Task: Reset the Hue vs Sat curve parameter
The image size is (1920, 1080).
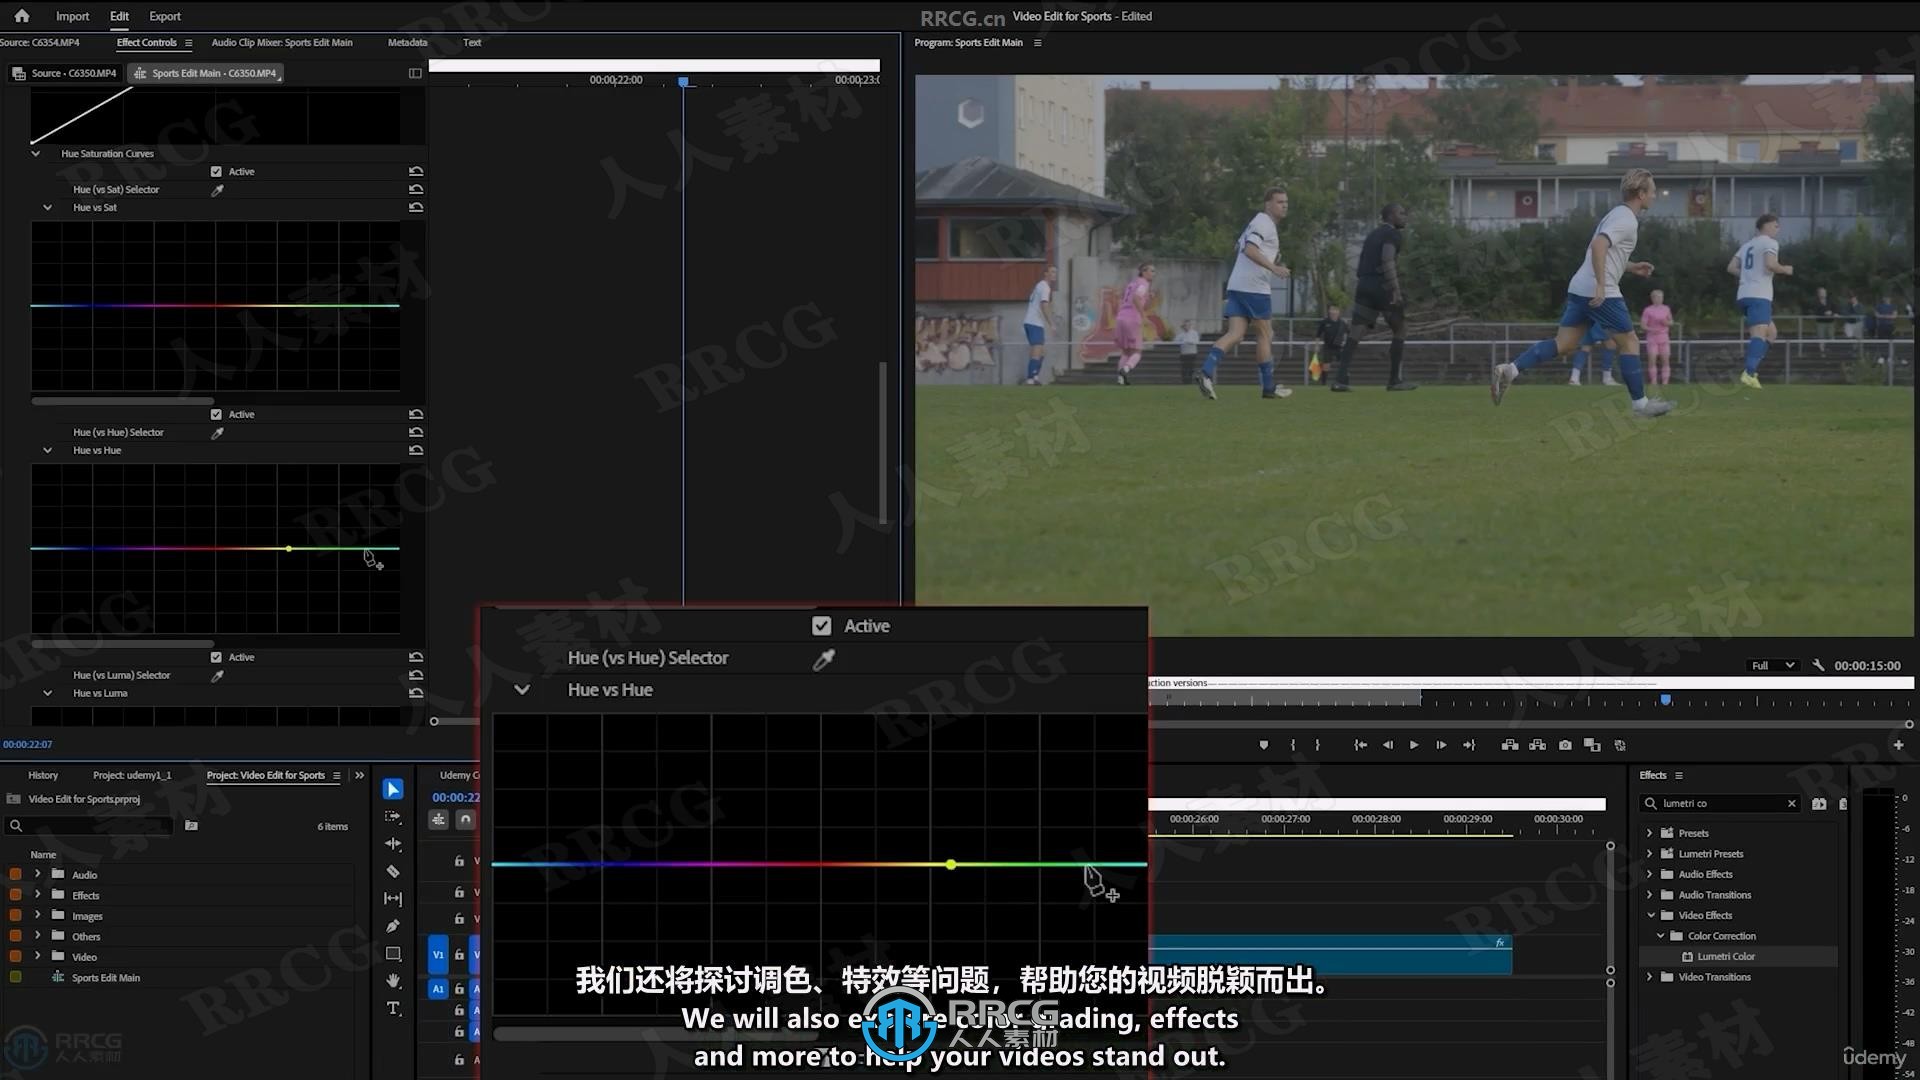Action: [416, 208]
